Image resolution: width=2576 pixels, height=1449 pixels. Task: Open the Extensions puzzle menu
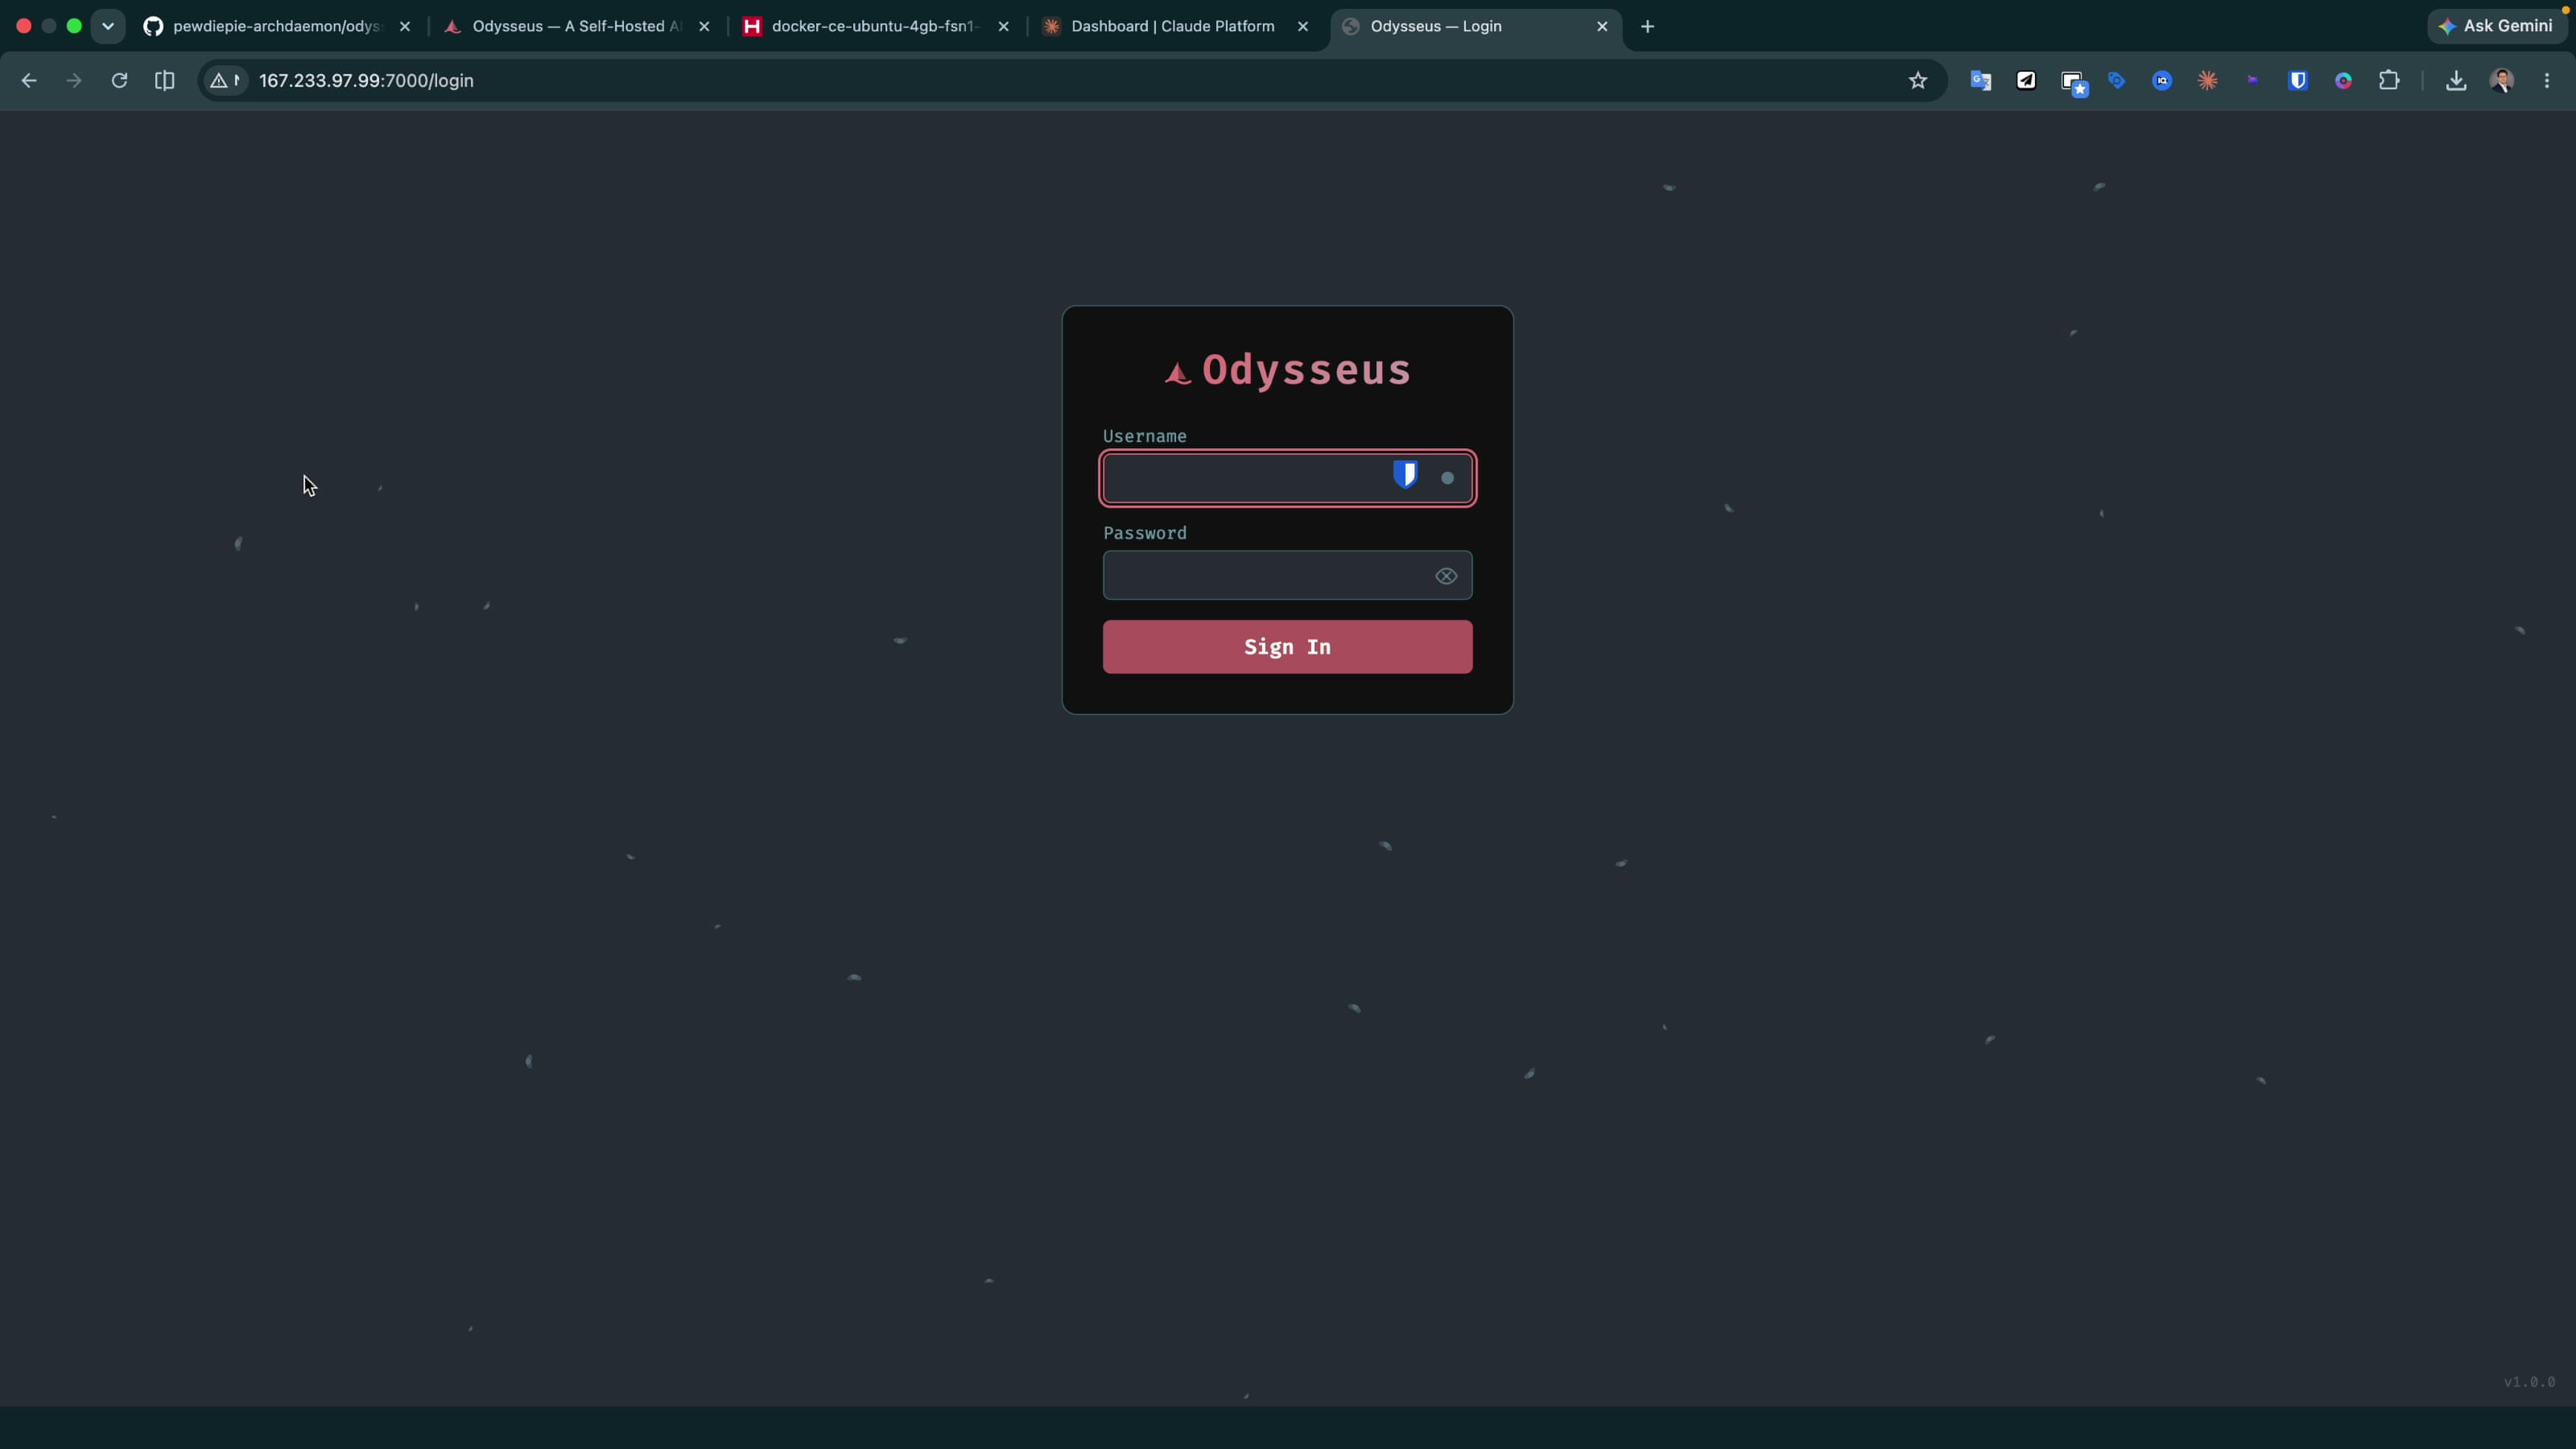[x=2389, y=81]
